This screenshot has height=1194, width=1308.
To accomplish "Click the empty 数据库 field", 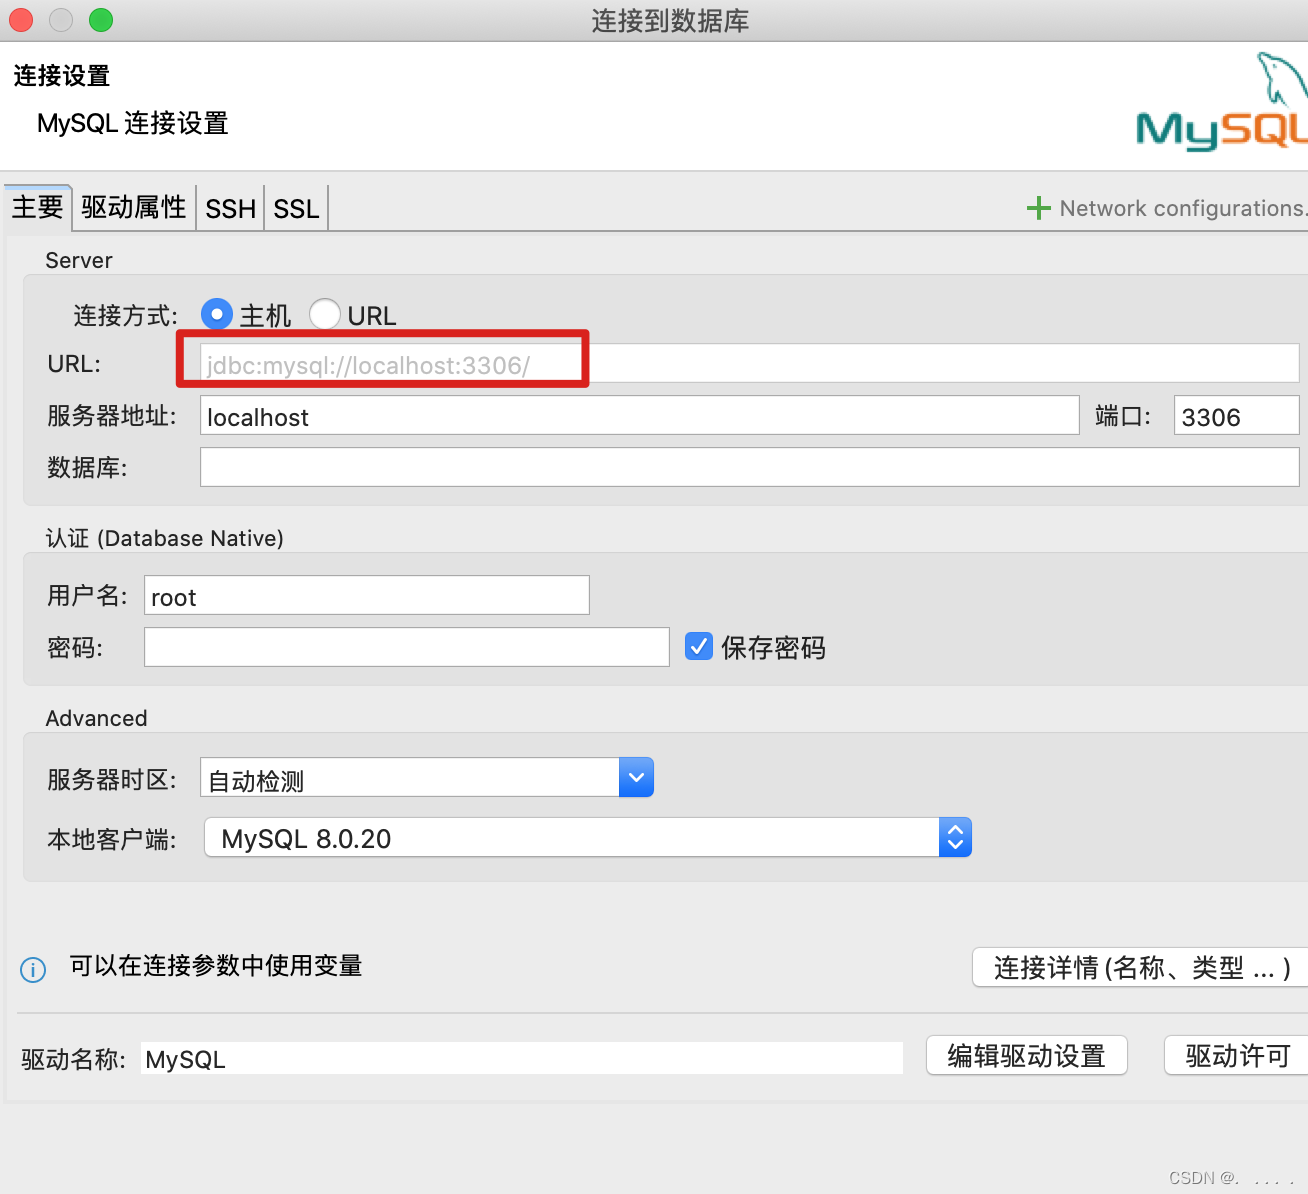I will point(750,467).
